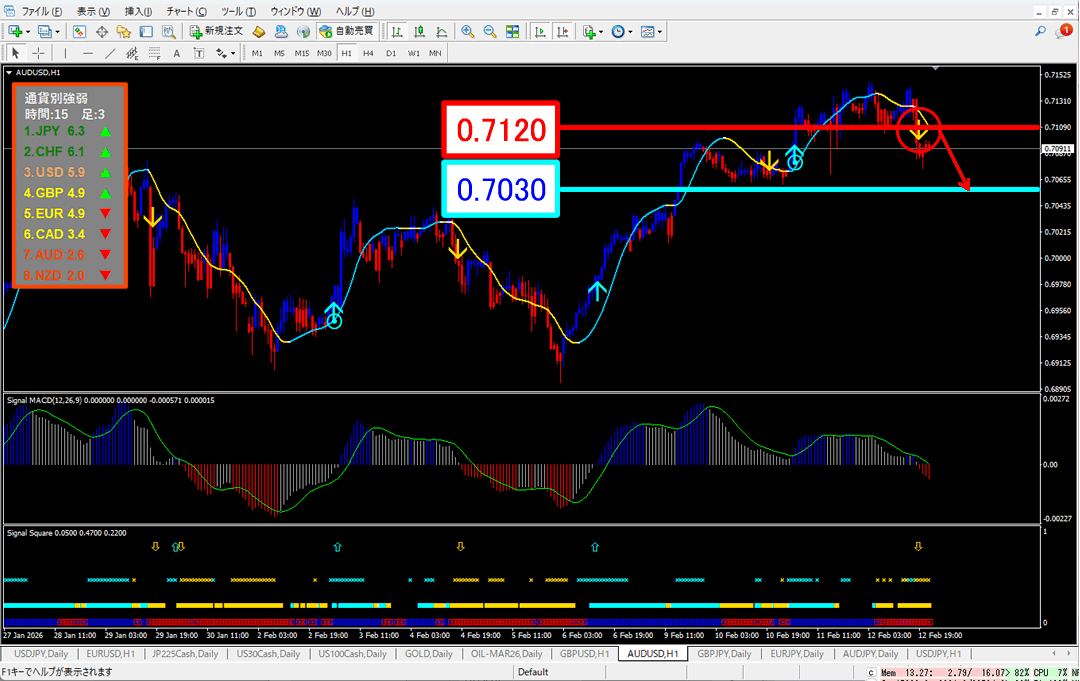Expand the indicators list dropdown
Image resolution: width=1080 pixels, height=681 pixels.
pyautogui.click(x=603, y=32)
